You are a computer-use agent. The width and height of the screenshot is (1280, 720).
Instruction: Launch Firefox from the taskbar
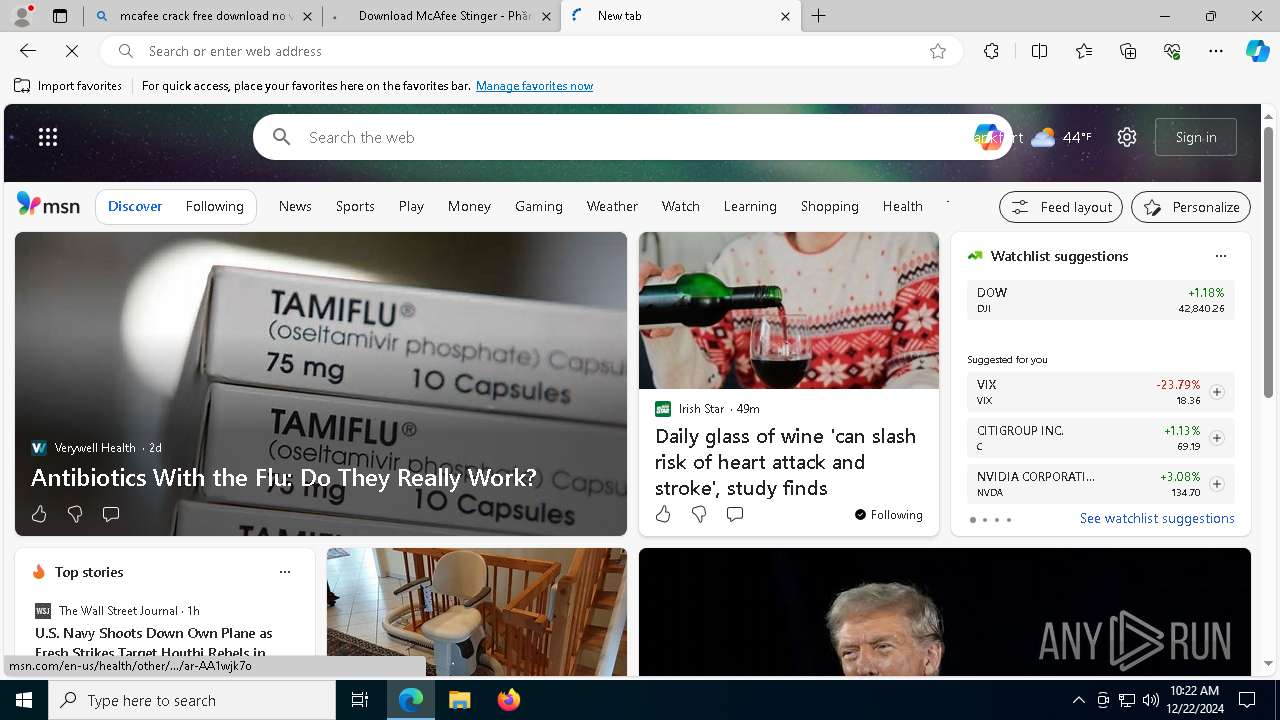(x=509, y=700)
